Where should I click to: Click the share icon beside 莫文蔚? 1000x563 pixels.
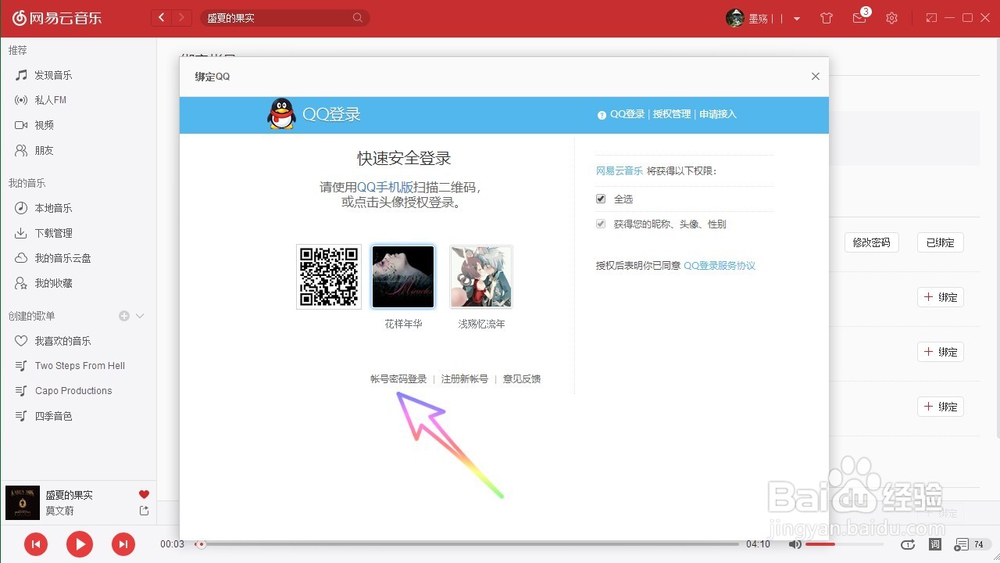click(144, 511)
